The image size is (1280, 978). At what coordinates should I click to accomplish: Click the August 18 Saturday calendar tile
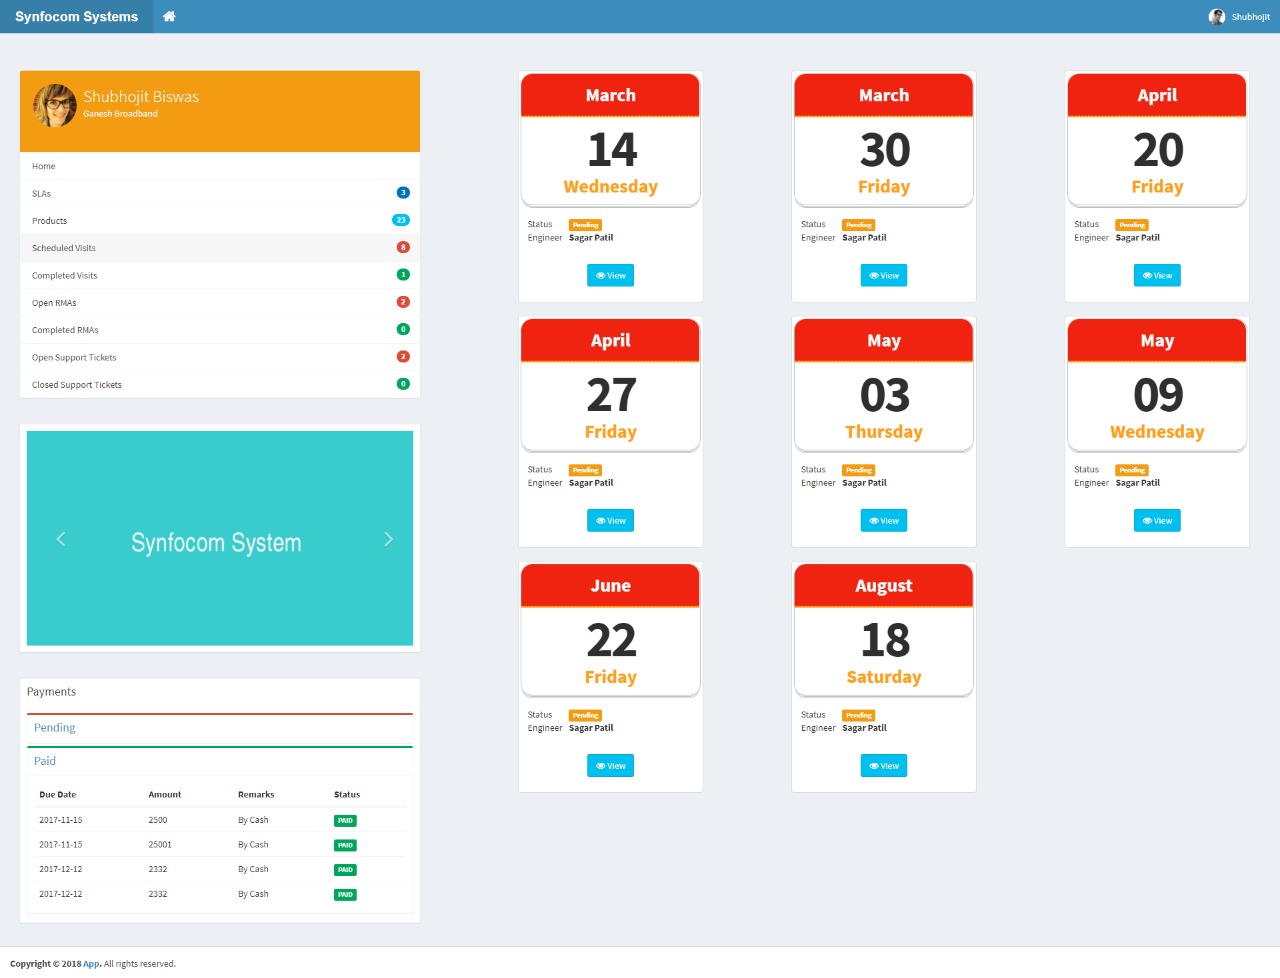point(884,630)
